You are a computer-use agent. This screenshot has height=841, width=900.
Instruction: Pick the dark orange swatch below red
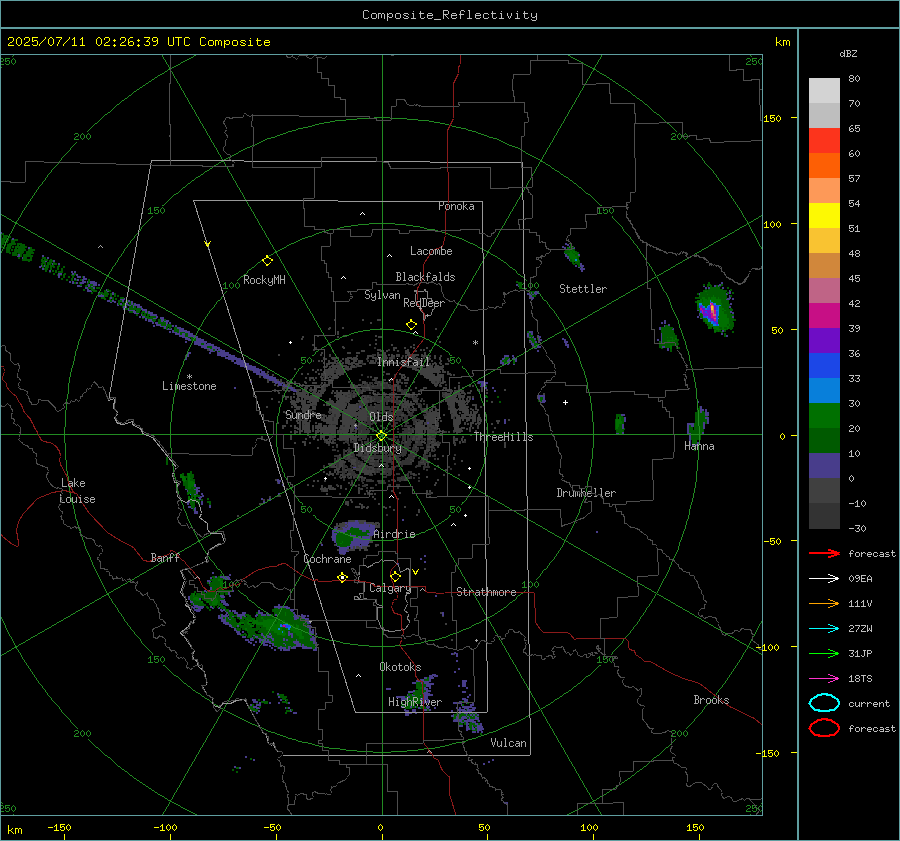pos(824,166)
